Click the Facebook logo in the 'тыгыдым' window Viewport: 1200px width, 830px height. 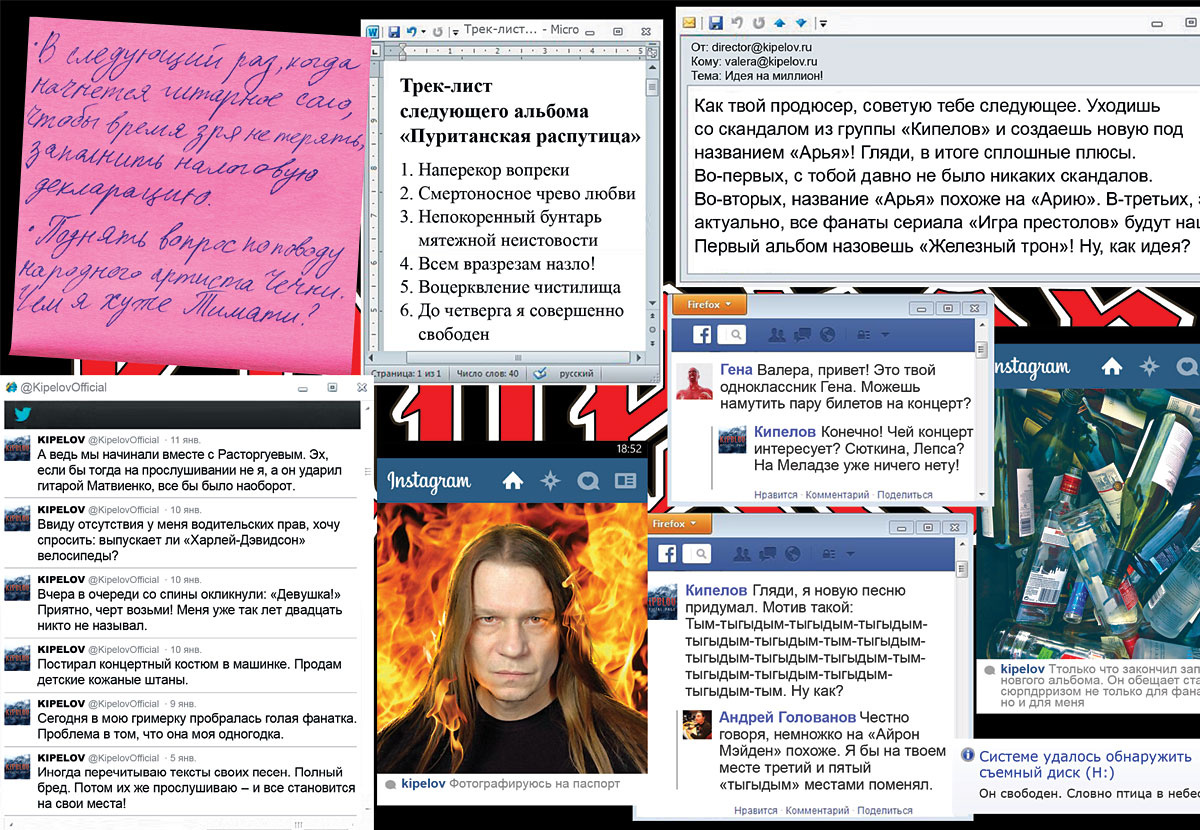click(665, 554)
